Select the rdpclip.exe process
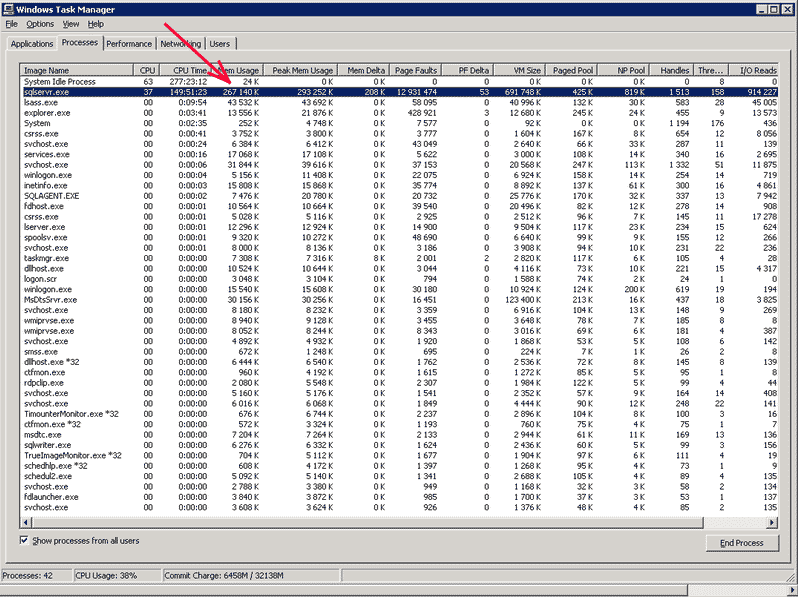This screenshot has width=798, height=597. point(399,383)
